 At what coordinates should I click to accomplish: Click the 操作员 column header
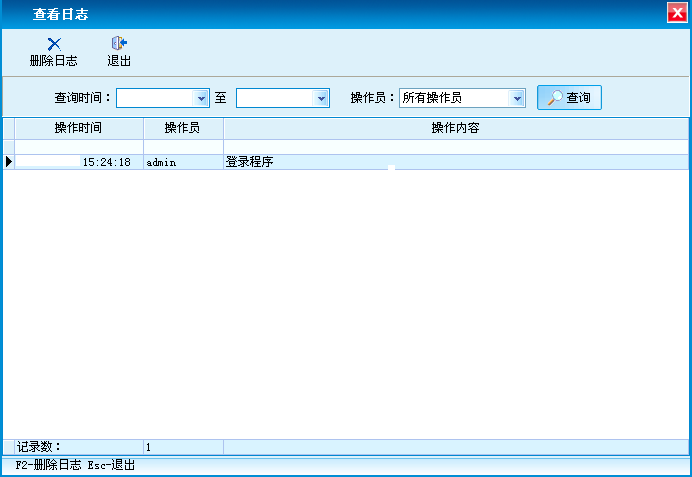click(x=182, y=128)
